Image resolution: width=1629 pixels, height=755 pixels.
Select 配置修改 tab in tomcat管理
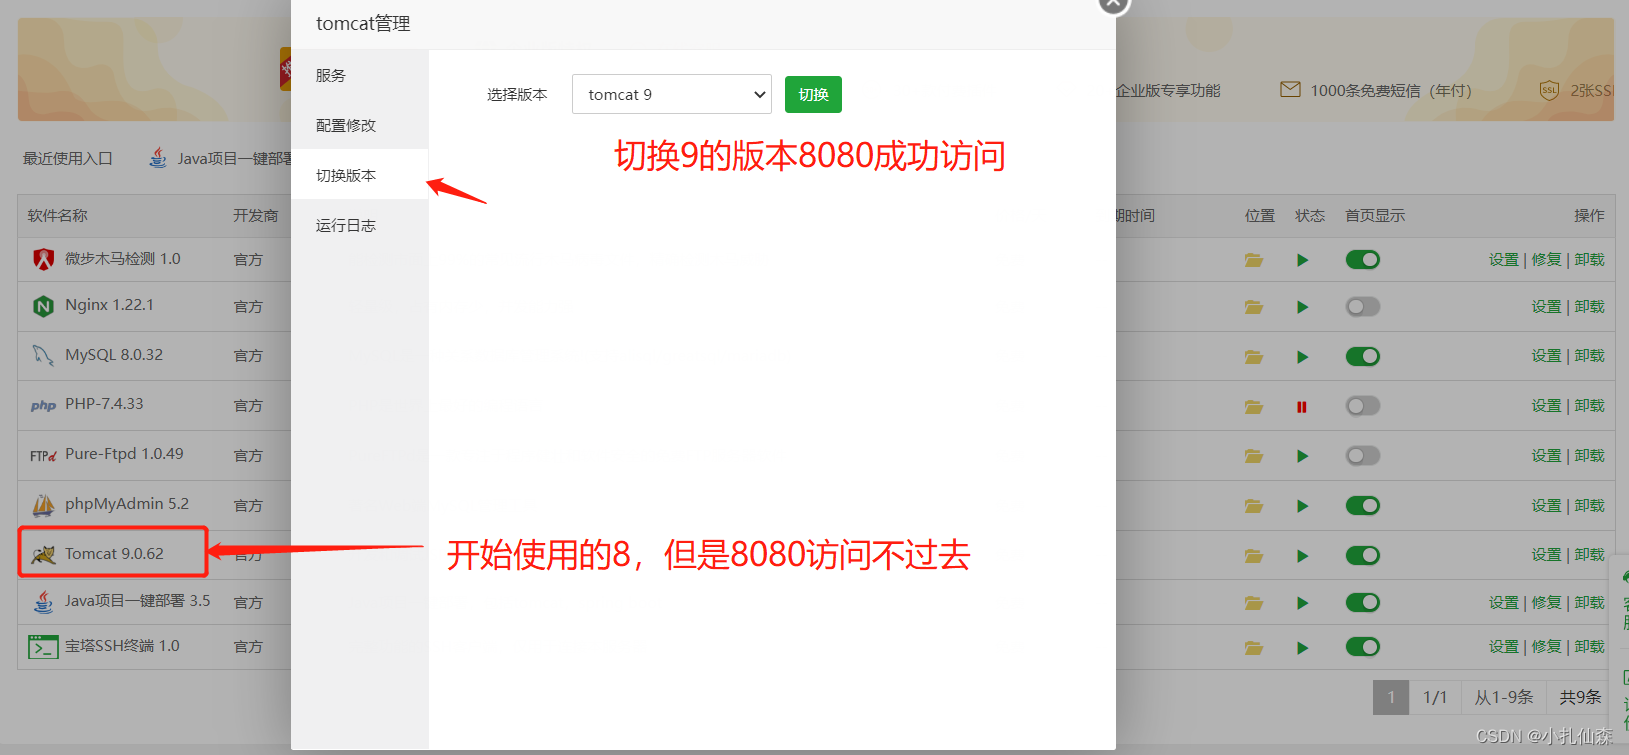[x=360, y=125]
